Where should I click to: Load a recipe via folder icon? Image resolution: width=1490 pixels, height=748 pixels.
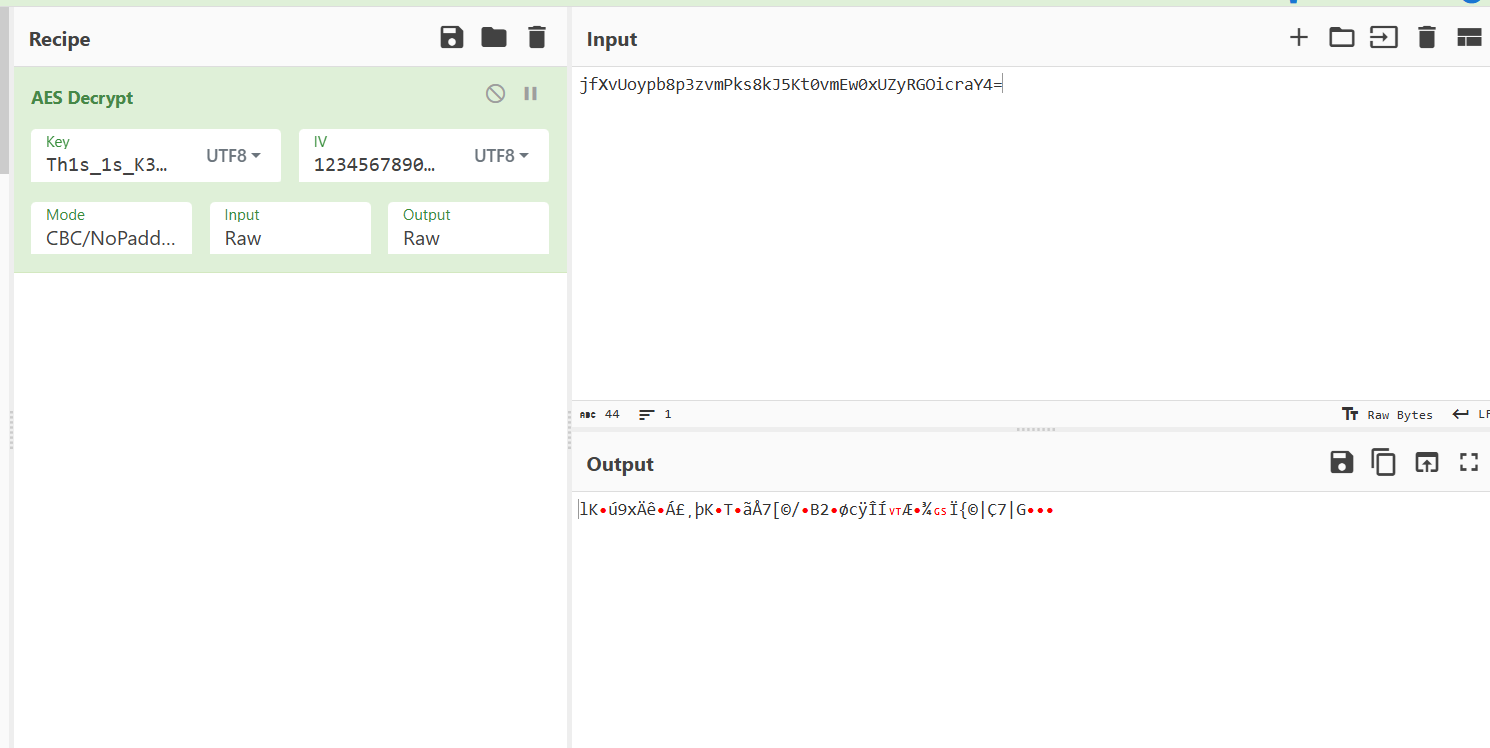click(494, 38)
